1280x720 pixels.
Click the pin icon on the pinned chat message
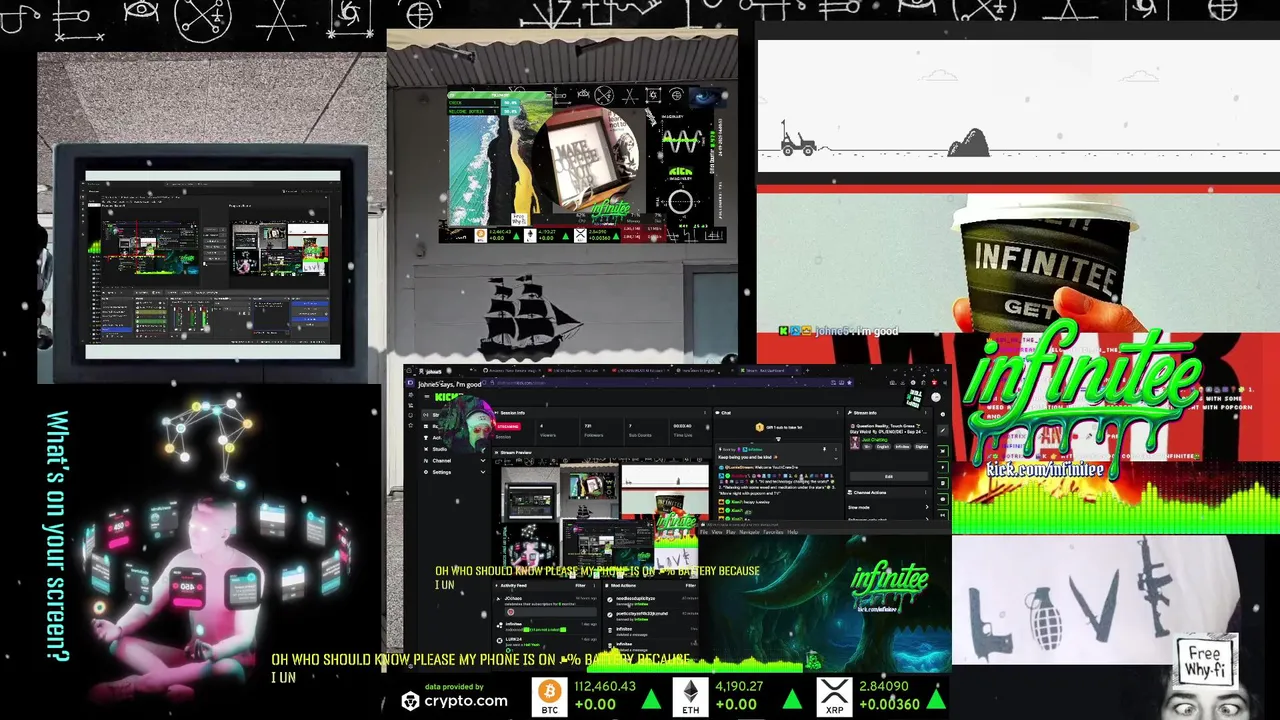[x=824, y=449]
